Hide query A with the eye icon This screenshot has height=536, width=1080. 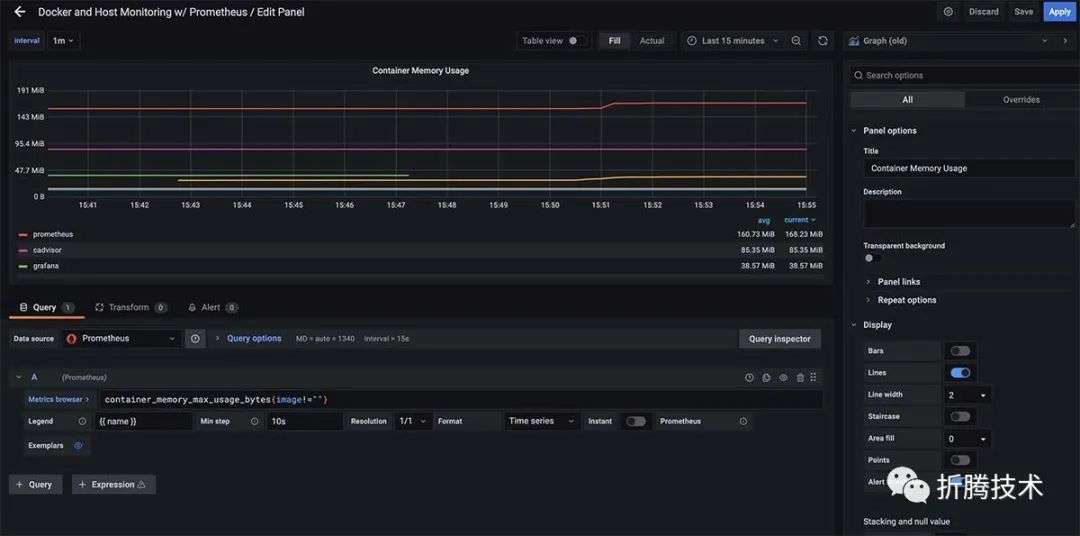(783, 378)
